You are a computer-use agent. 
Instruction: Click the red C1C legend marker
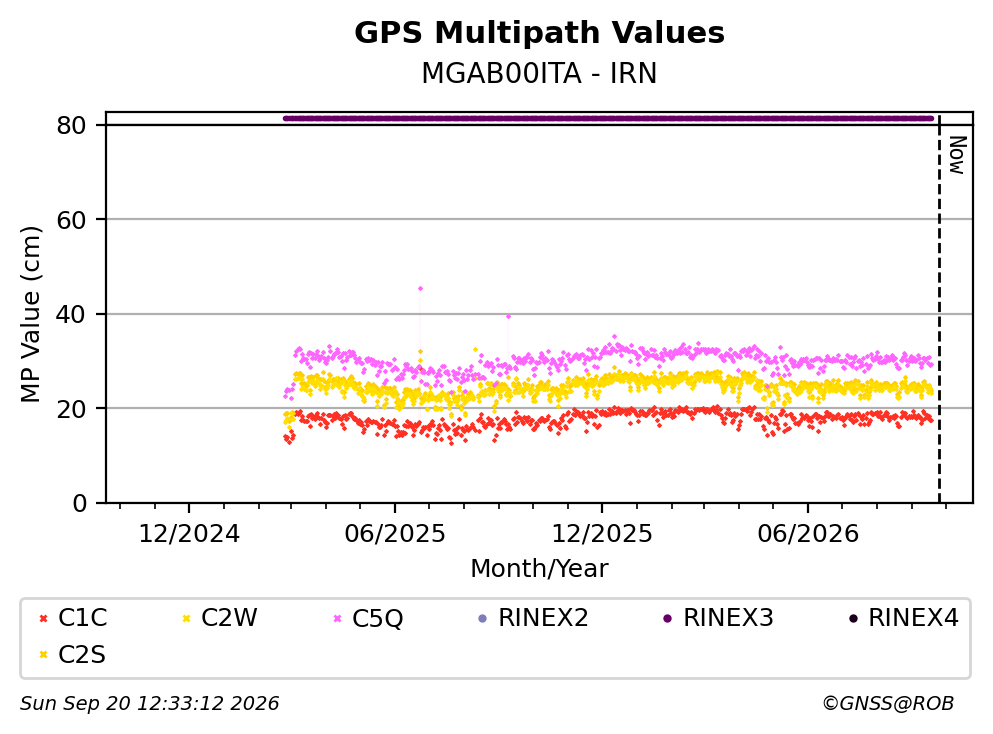44,618
